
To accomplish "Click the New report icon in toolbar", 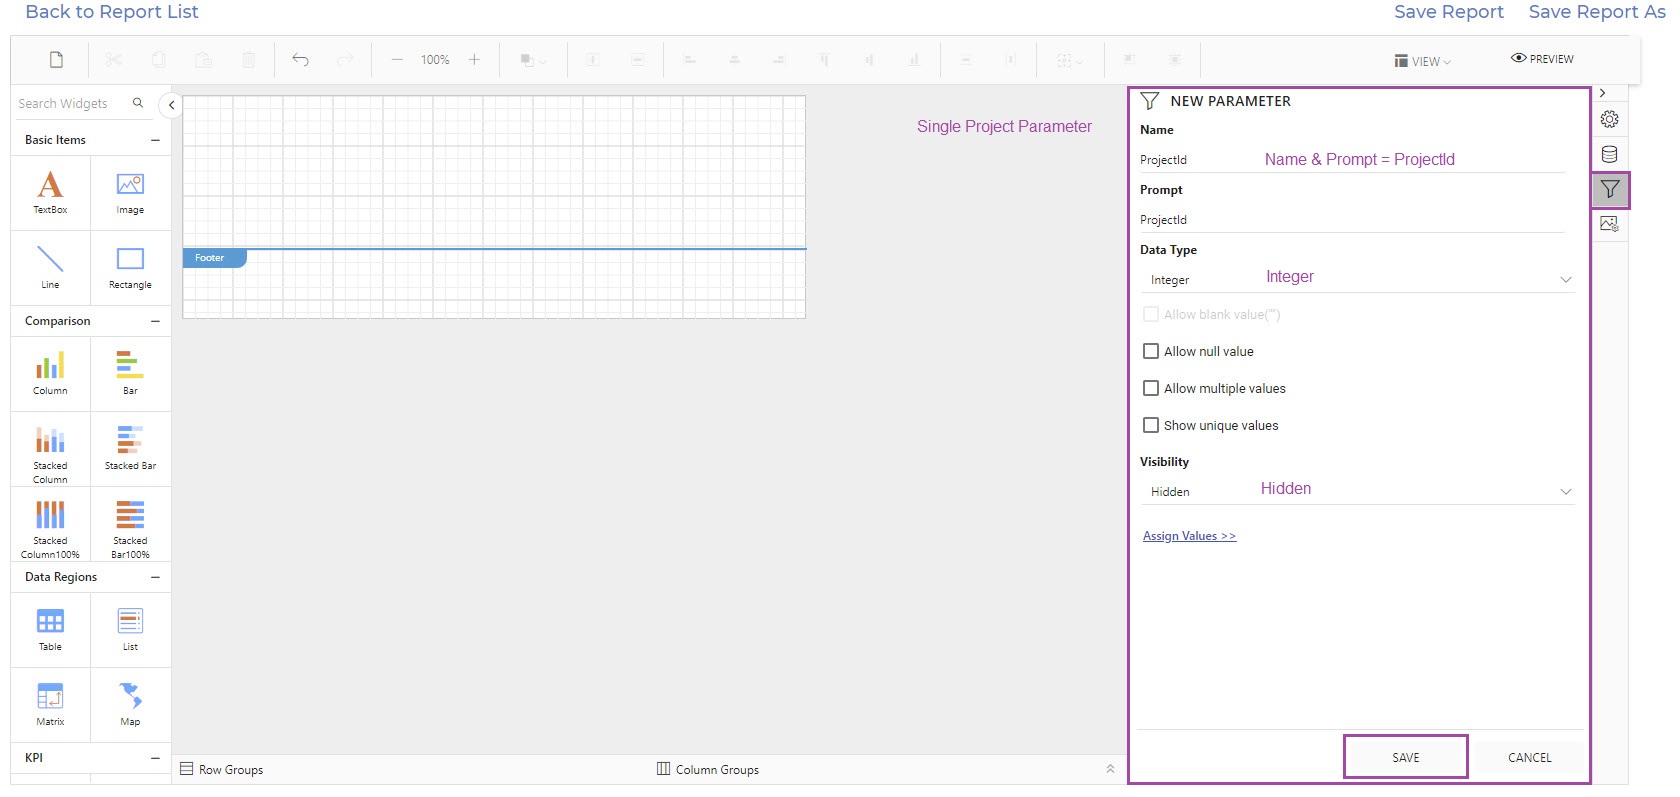I will click(57, 60).
